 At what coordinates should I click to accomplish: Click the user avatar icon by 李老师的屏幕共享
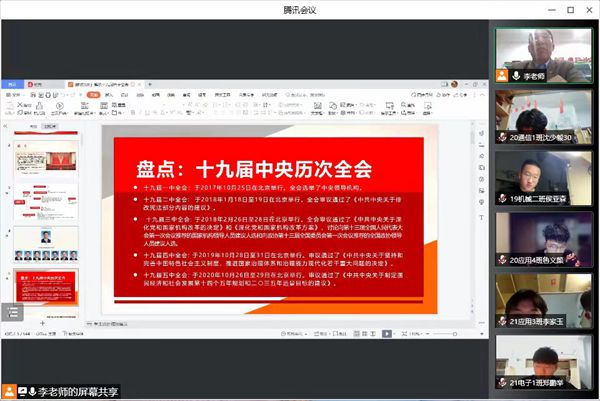[x=9, y=389]
